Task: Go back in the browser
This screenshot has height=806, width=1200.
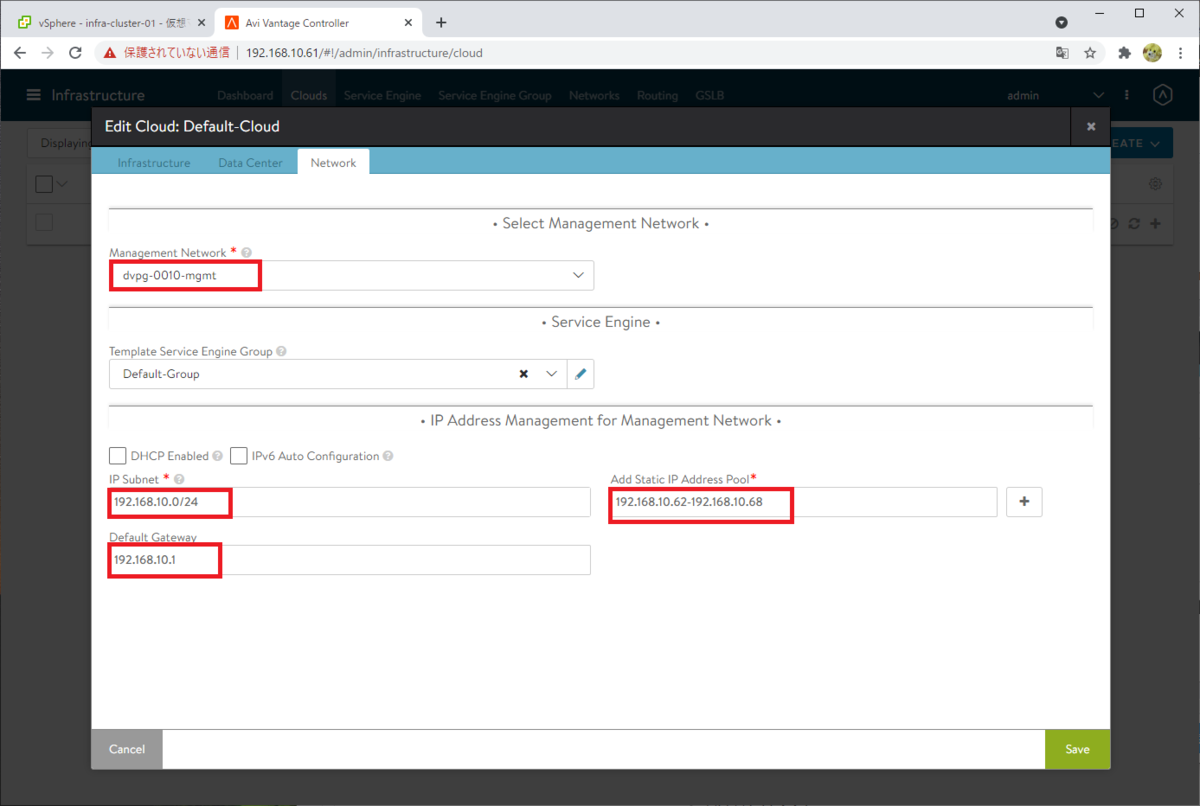Action: (20, 52)
